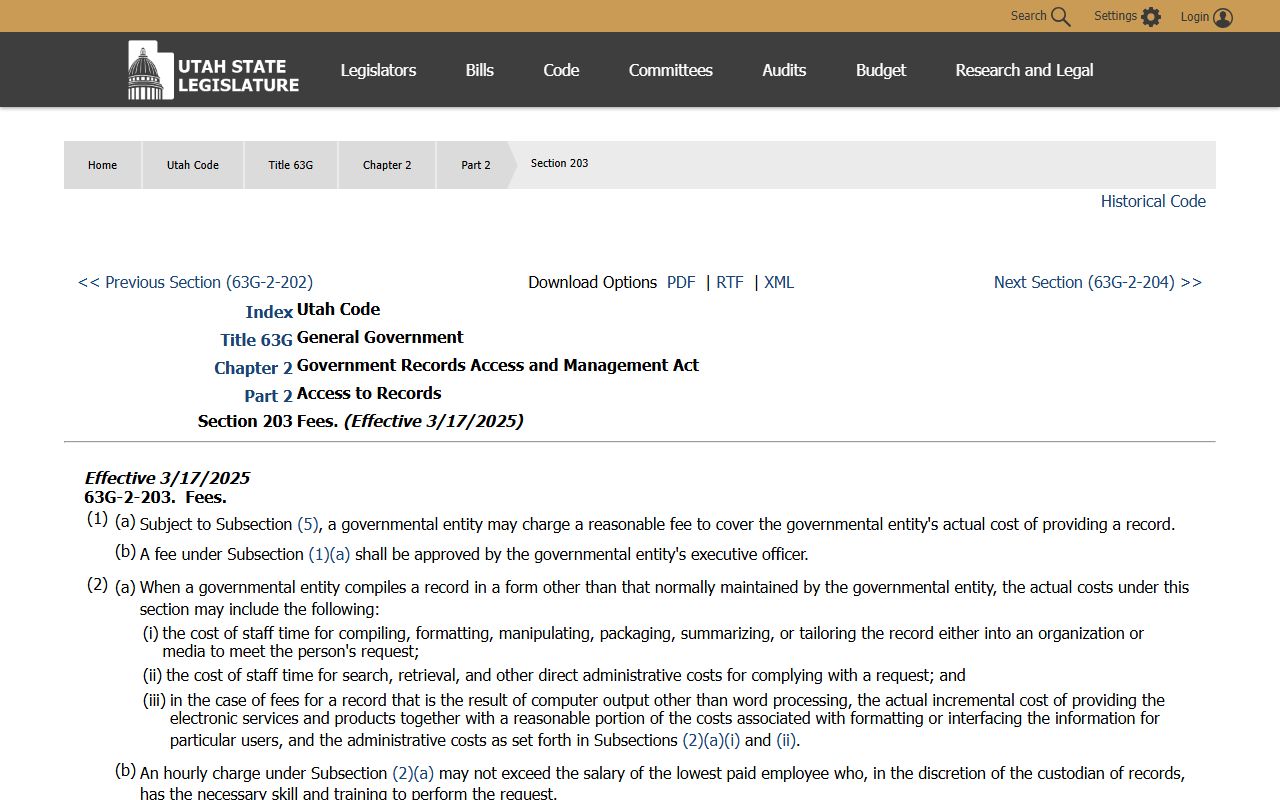This screenshot has width=1280, height=800.
Task: Open the Part 2 heading link
Action: point(268,396)
